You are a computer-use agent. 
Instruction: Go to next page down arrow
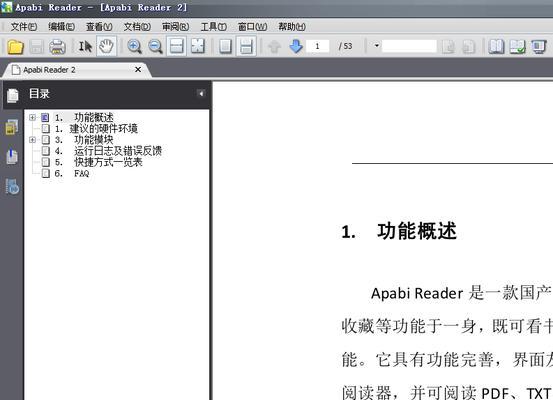coord(296,47)
